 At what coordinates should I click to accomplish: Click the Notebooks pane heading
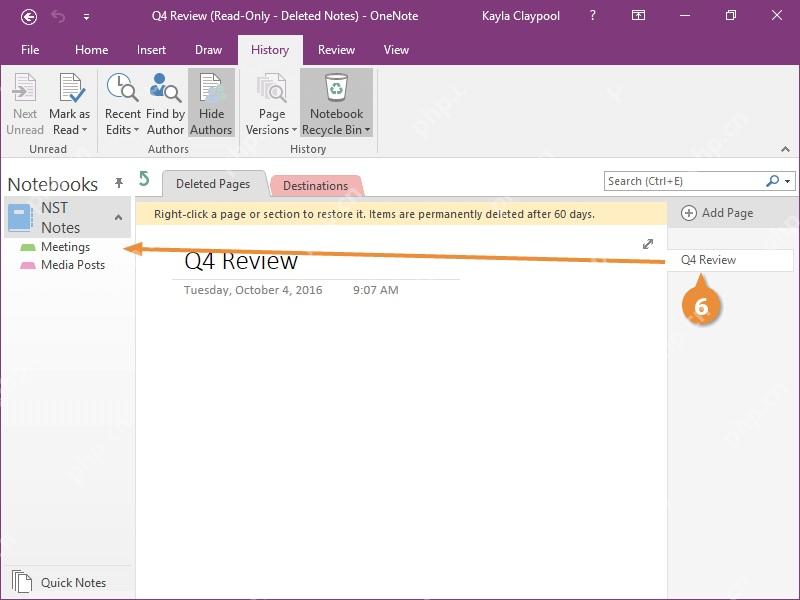point(53,184)
